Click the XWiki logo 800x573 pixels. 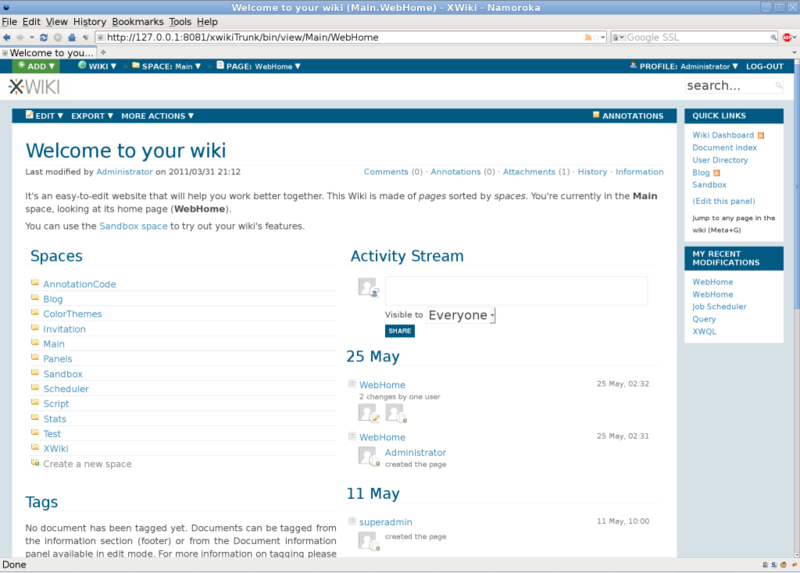point(34,87)
